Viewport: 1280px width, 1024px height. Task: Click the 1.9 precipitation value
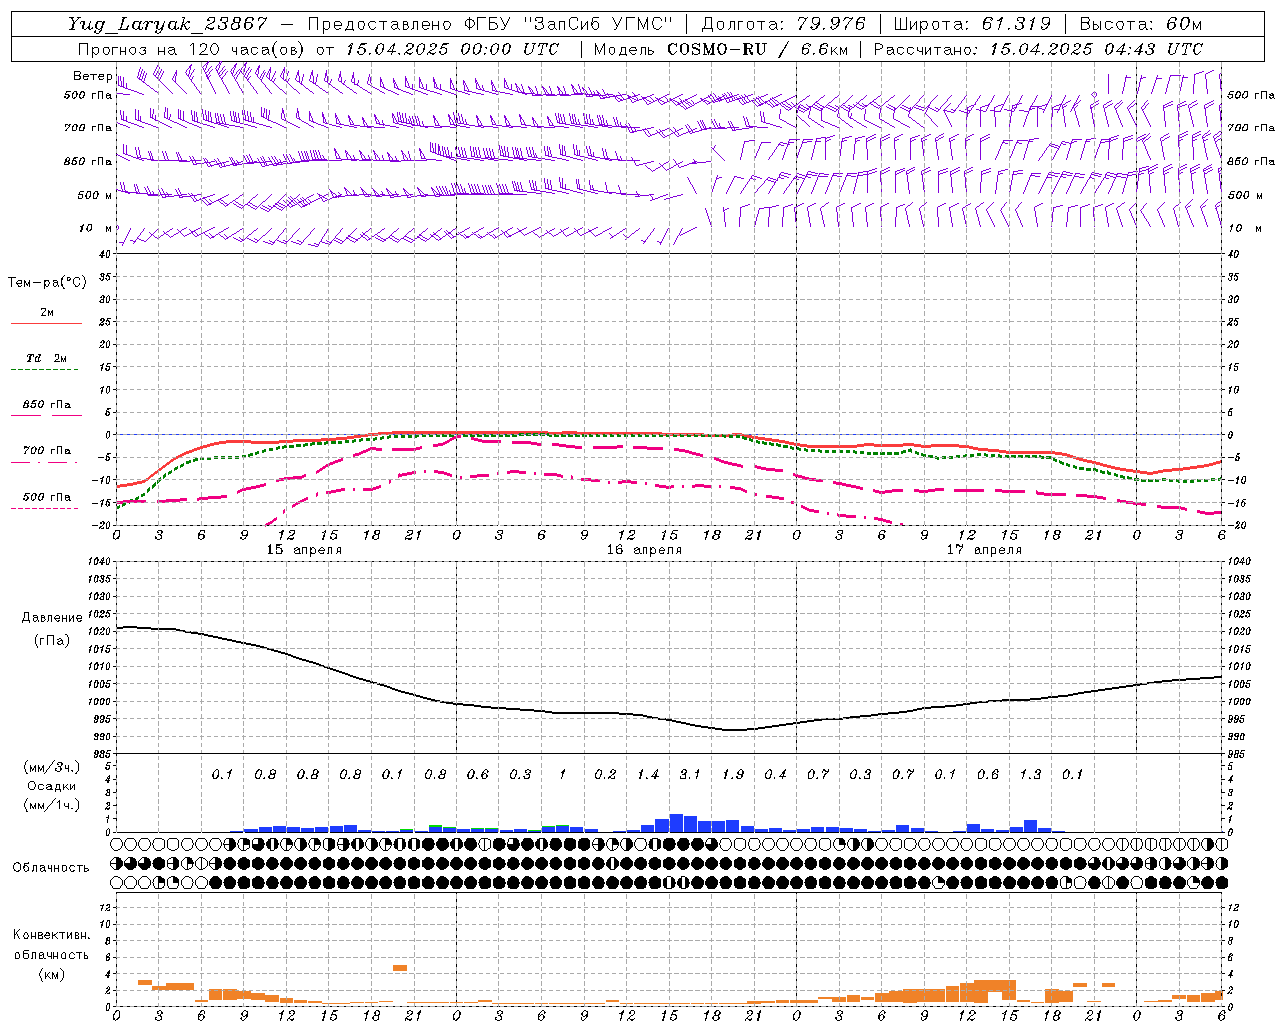coord(733,774)
